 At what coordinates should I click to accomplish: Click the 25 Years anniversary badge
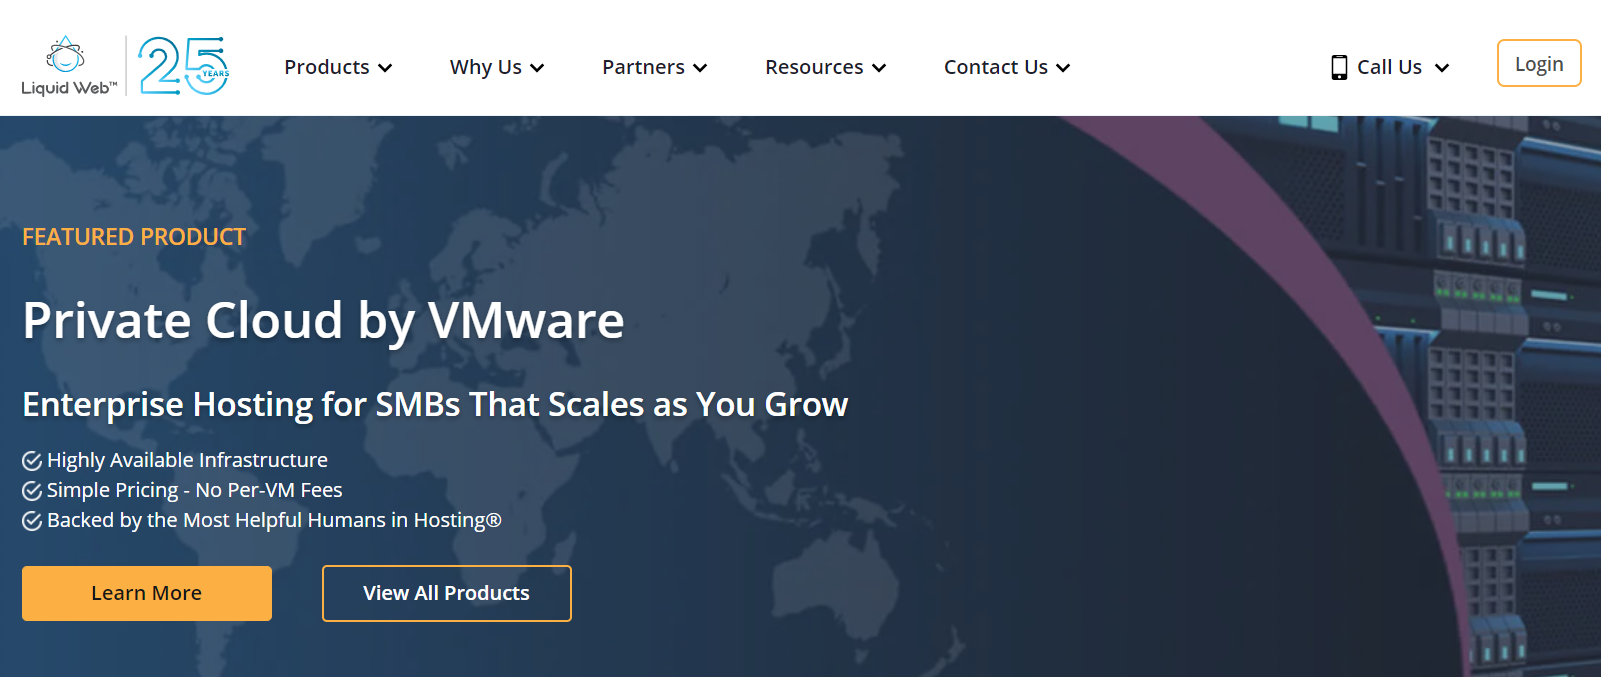pos(184,66)
